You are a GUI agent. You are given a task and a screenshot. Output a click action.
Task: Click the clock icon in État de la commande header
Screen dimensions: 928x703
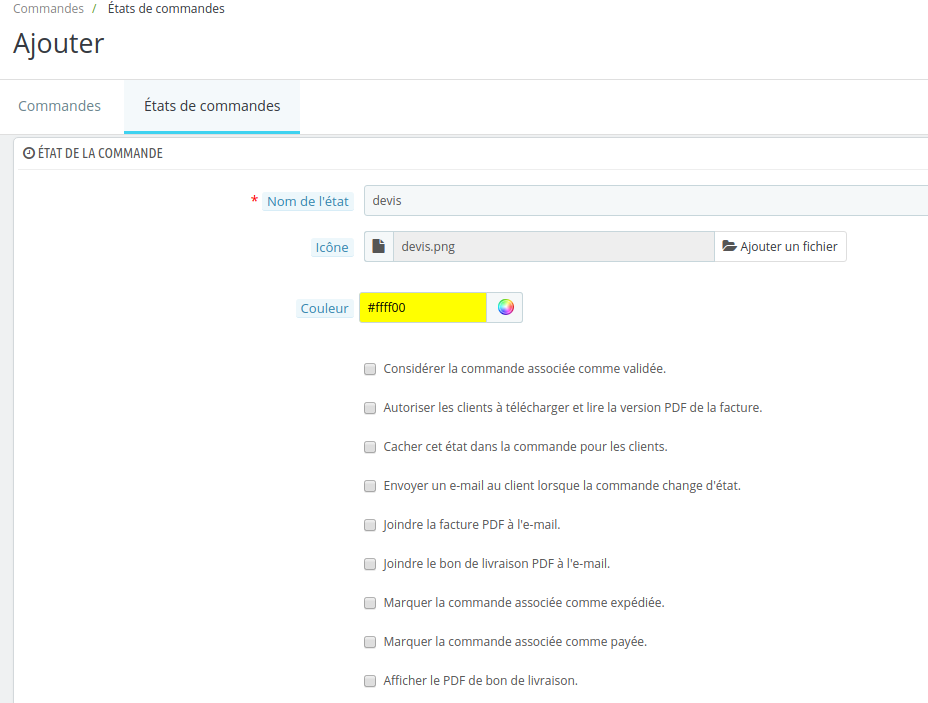(x=28, y=153)
